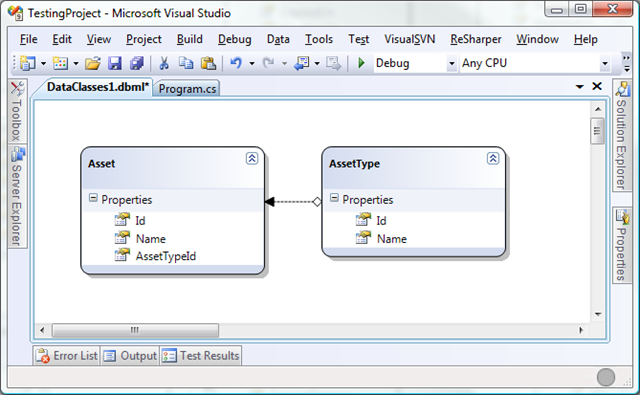Close the active document tab
The width and height of the screenshot is (640, 395).
(x=597, y=86)
